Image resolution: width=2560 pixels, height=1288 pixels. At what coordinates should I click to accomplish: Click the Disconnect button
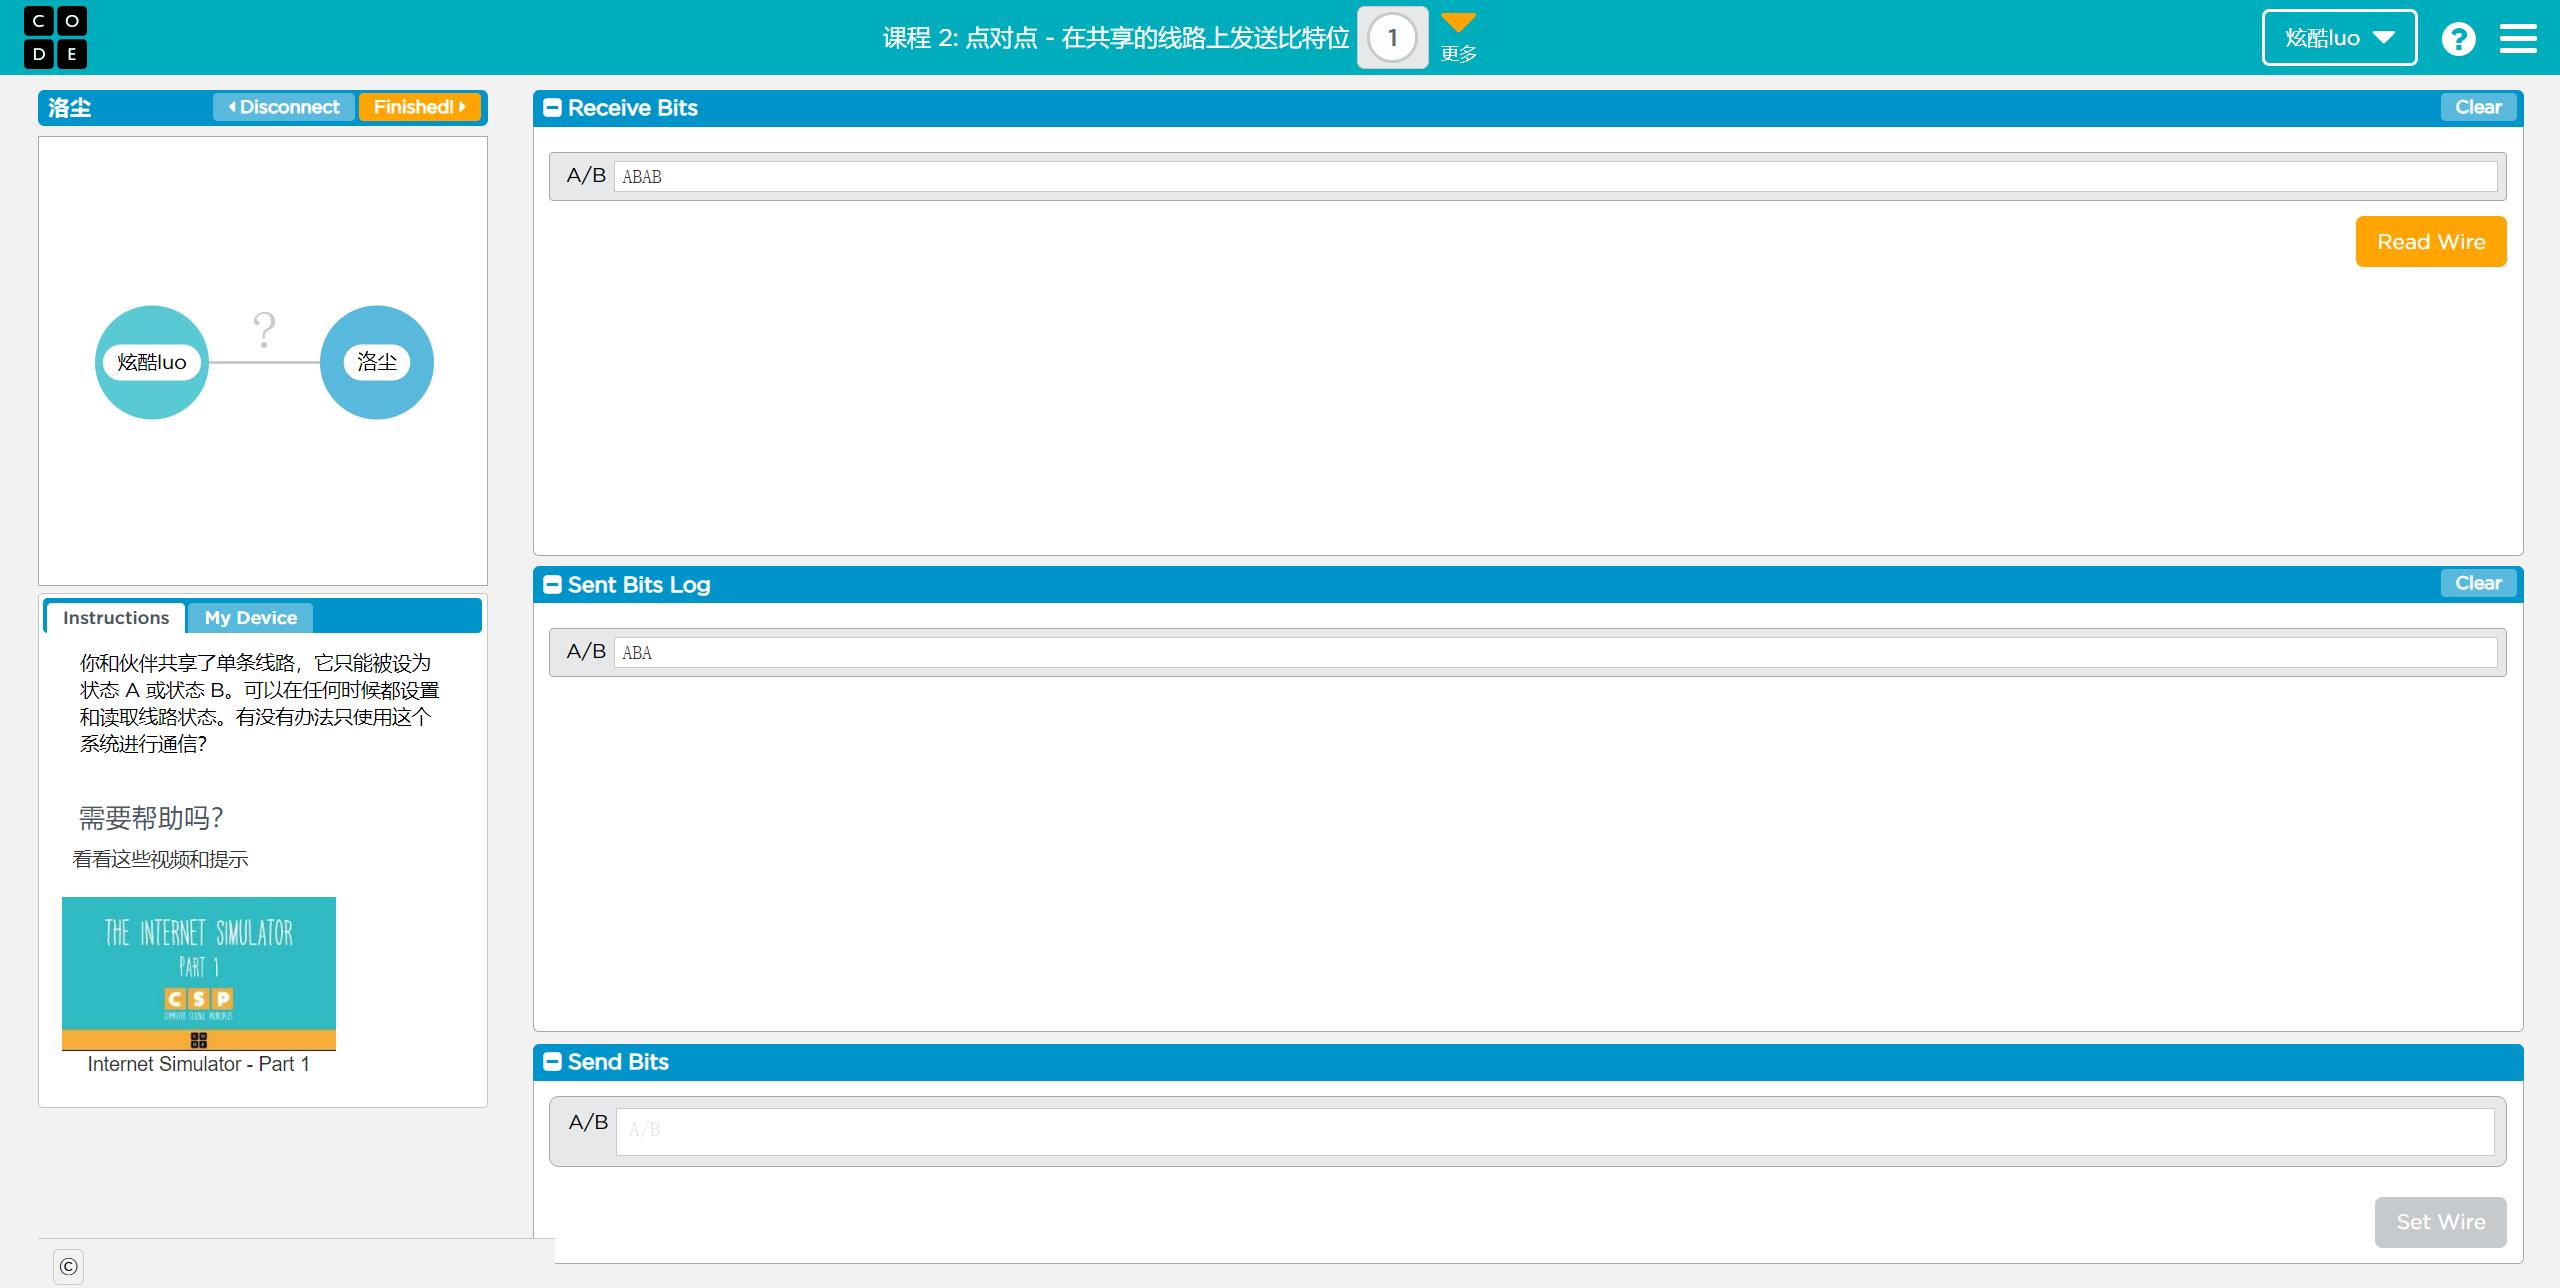click(x=284, y=107)
